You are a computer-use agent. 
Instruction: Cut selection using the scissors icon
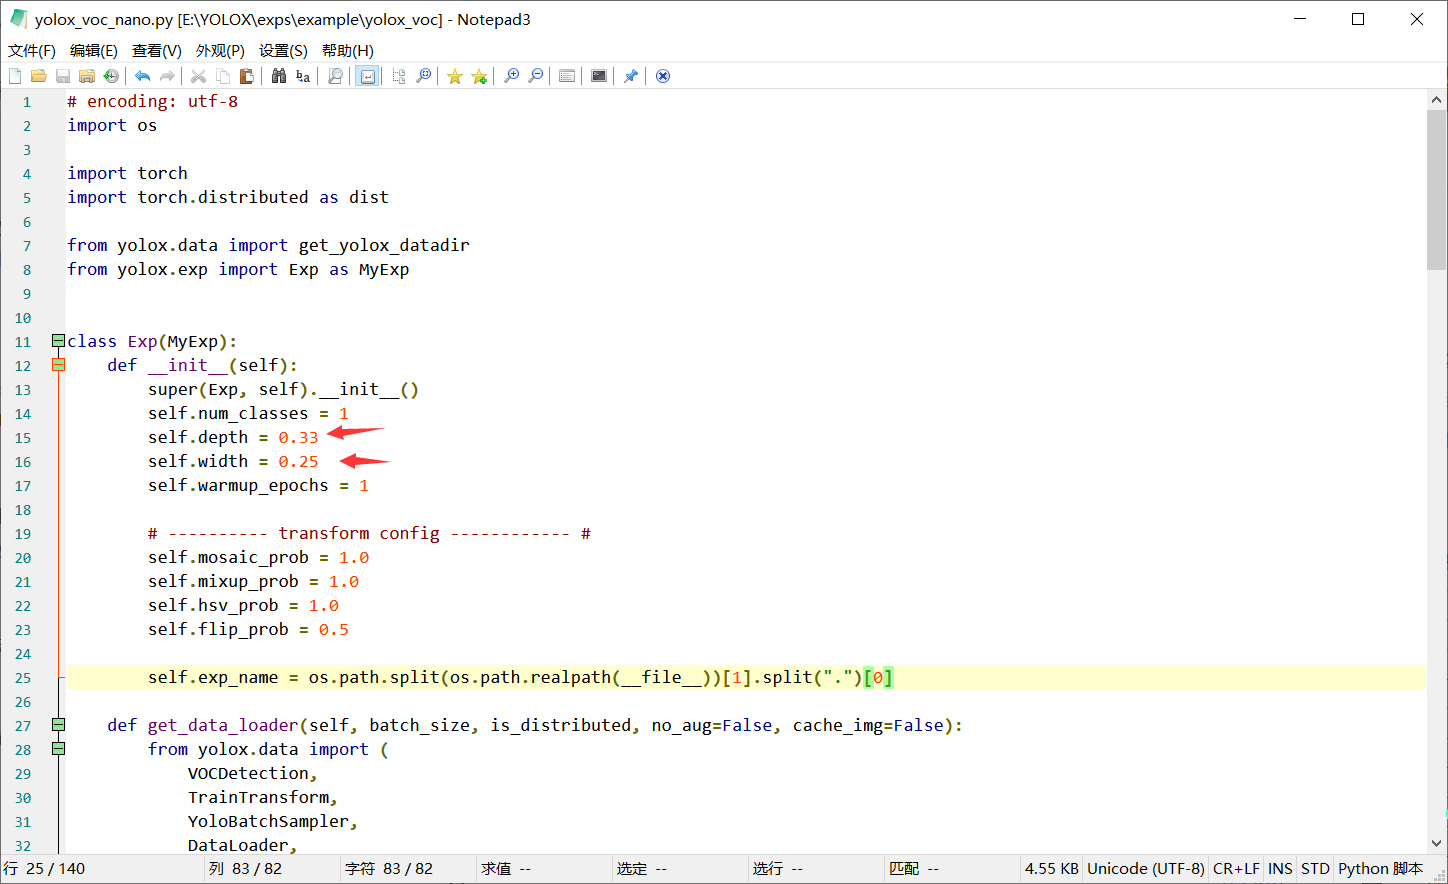pos(198,76)
